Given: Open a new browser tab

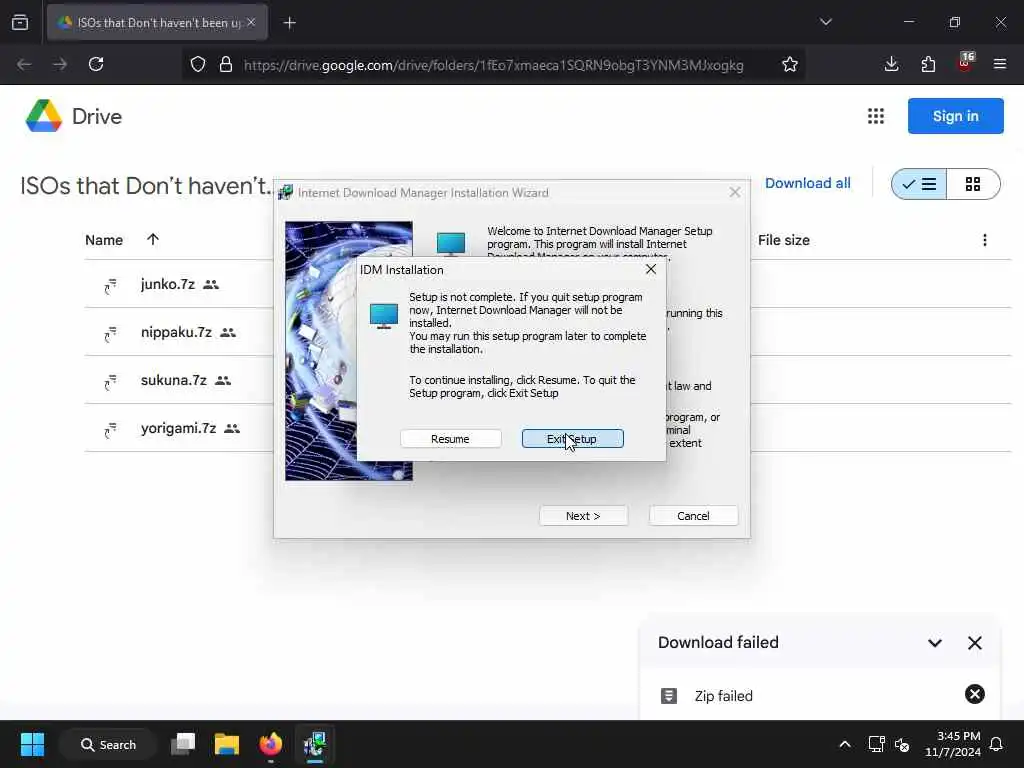Looking at the screenshot, I should (290, 23).
